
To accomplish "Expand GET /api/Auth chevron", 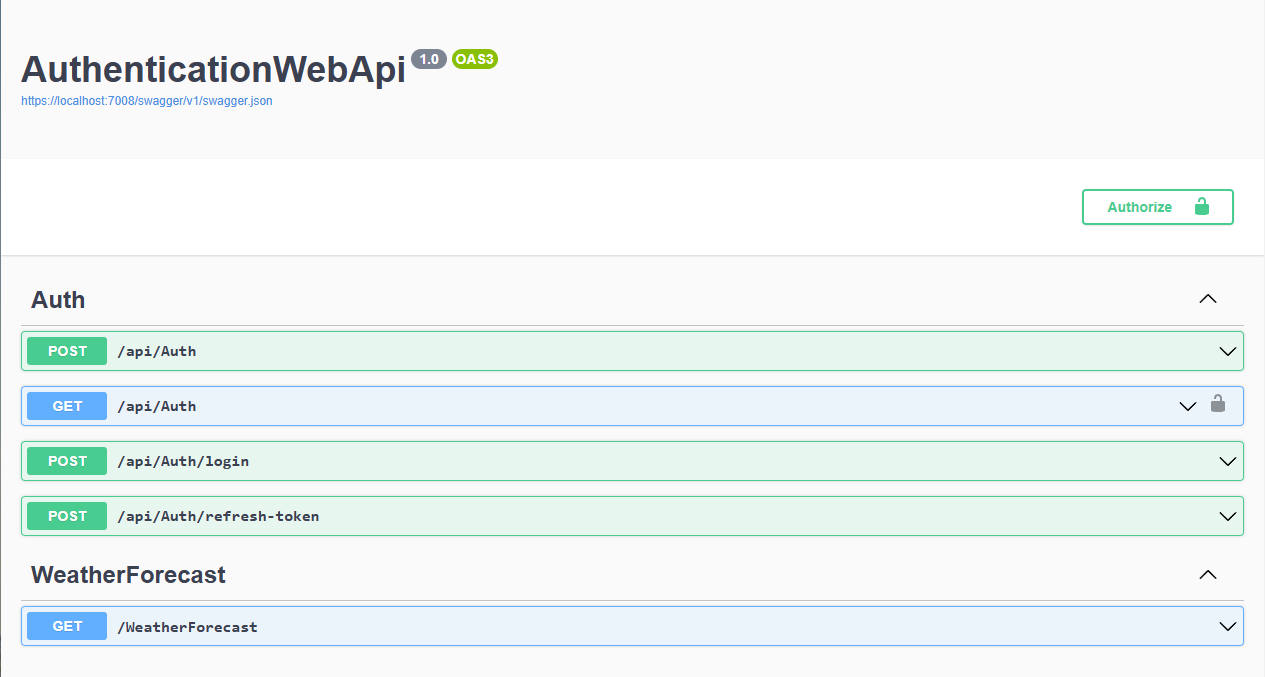I will pyautogui.click(x=1188, y=406).
